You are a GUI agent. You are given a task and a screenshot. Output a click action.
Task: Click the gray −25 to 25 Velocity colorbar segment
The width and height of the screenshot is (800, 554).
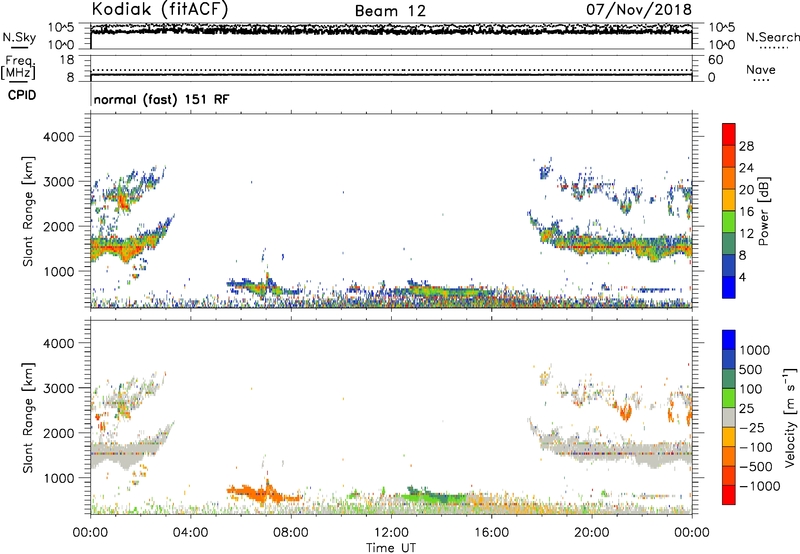click(x=729, y=418)
